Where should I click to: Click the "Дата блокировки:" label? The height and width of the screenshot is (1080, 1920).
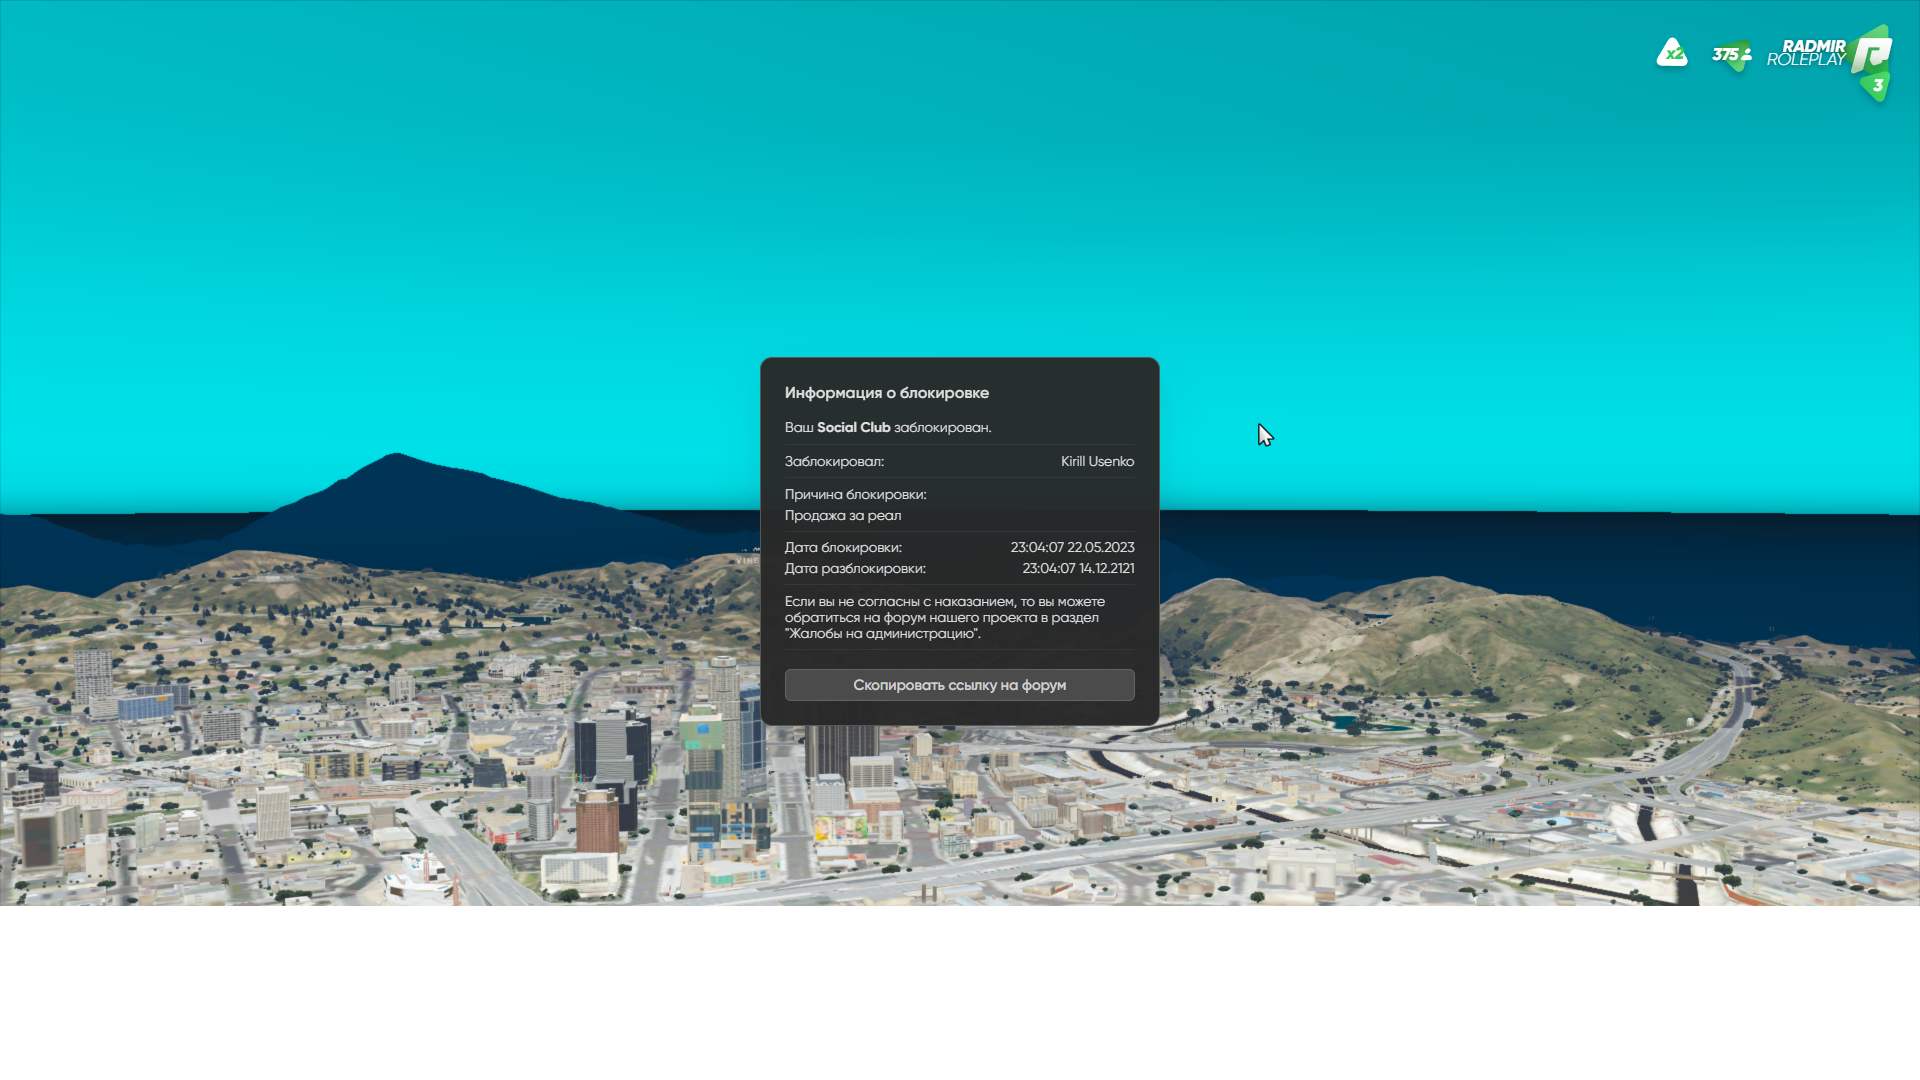pos(843,547)
